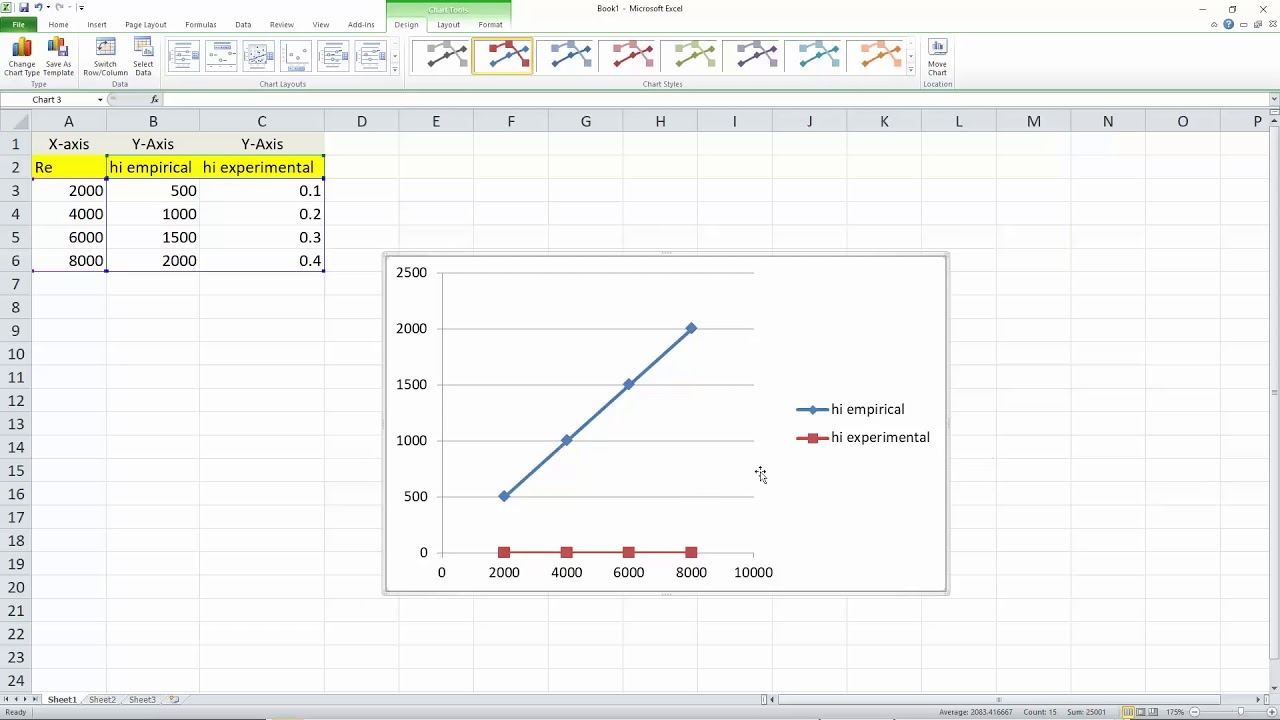Viewport: 1280px width, 720px height.
Task: Click the Excel Help question icon
Action: pyautogui.click(x=1228, y=24)
